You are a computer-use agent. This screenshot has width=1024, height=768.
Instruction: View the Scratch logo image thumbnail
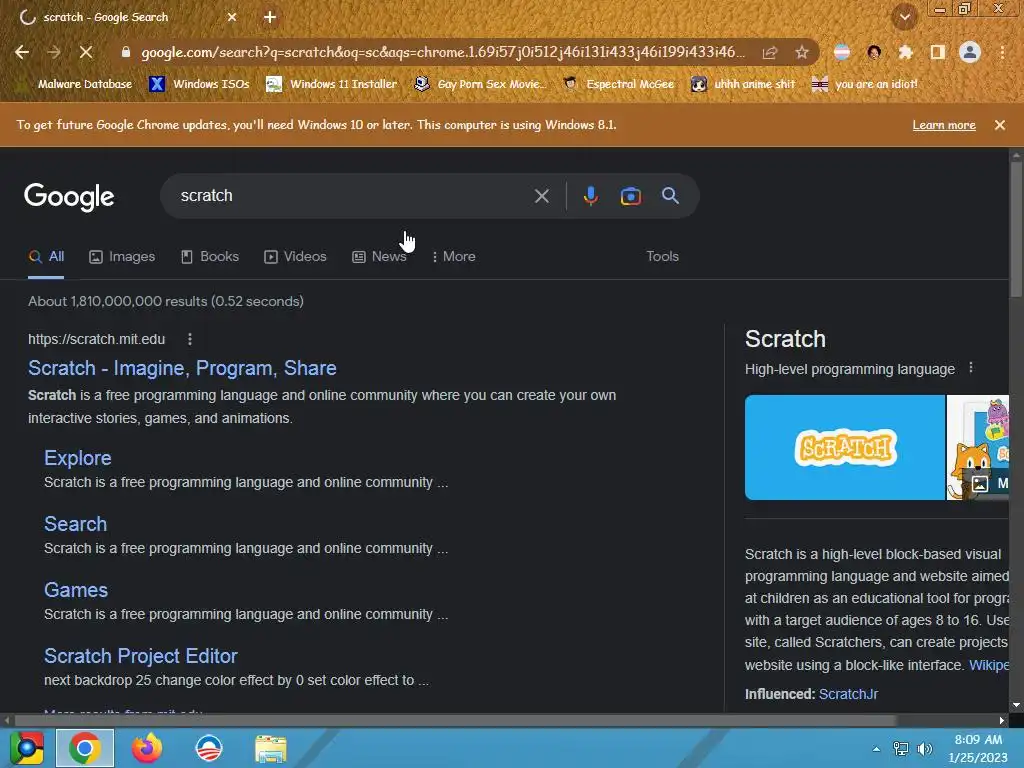click(844, 447)
